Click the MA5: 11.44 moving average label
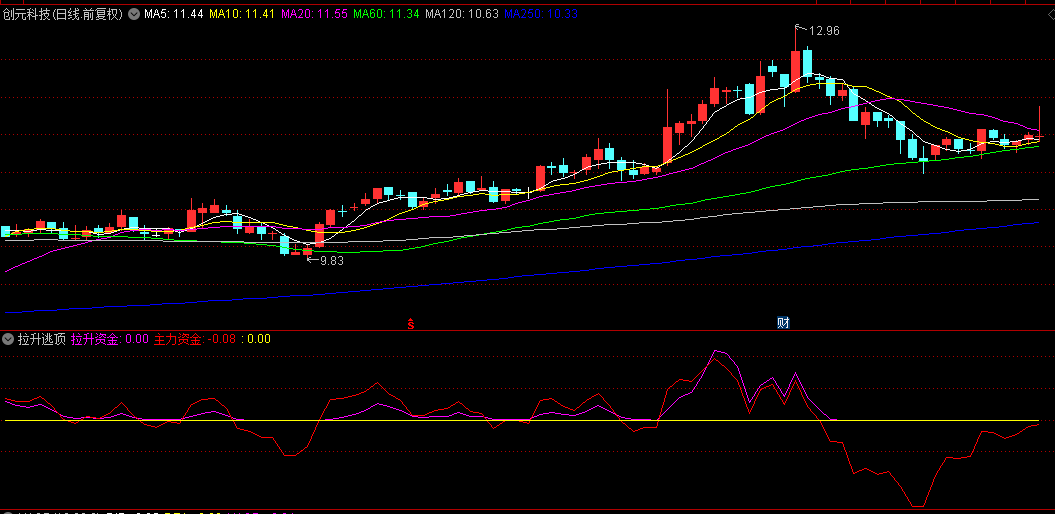 pos(174,13)
